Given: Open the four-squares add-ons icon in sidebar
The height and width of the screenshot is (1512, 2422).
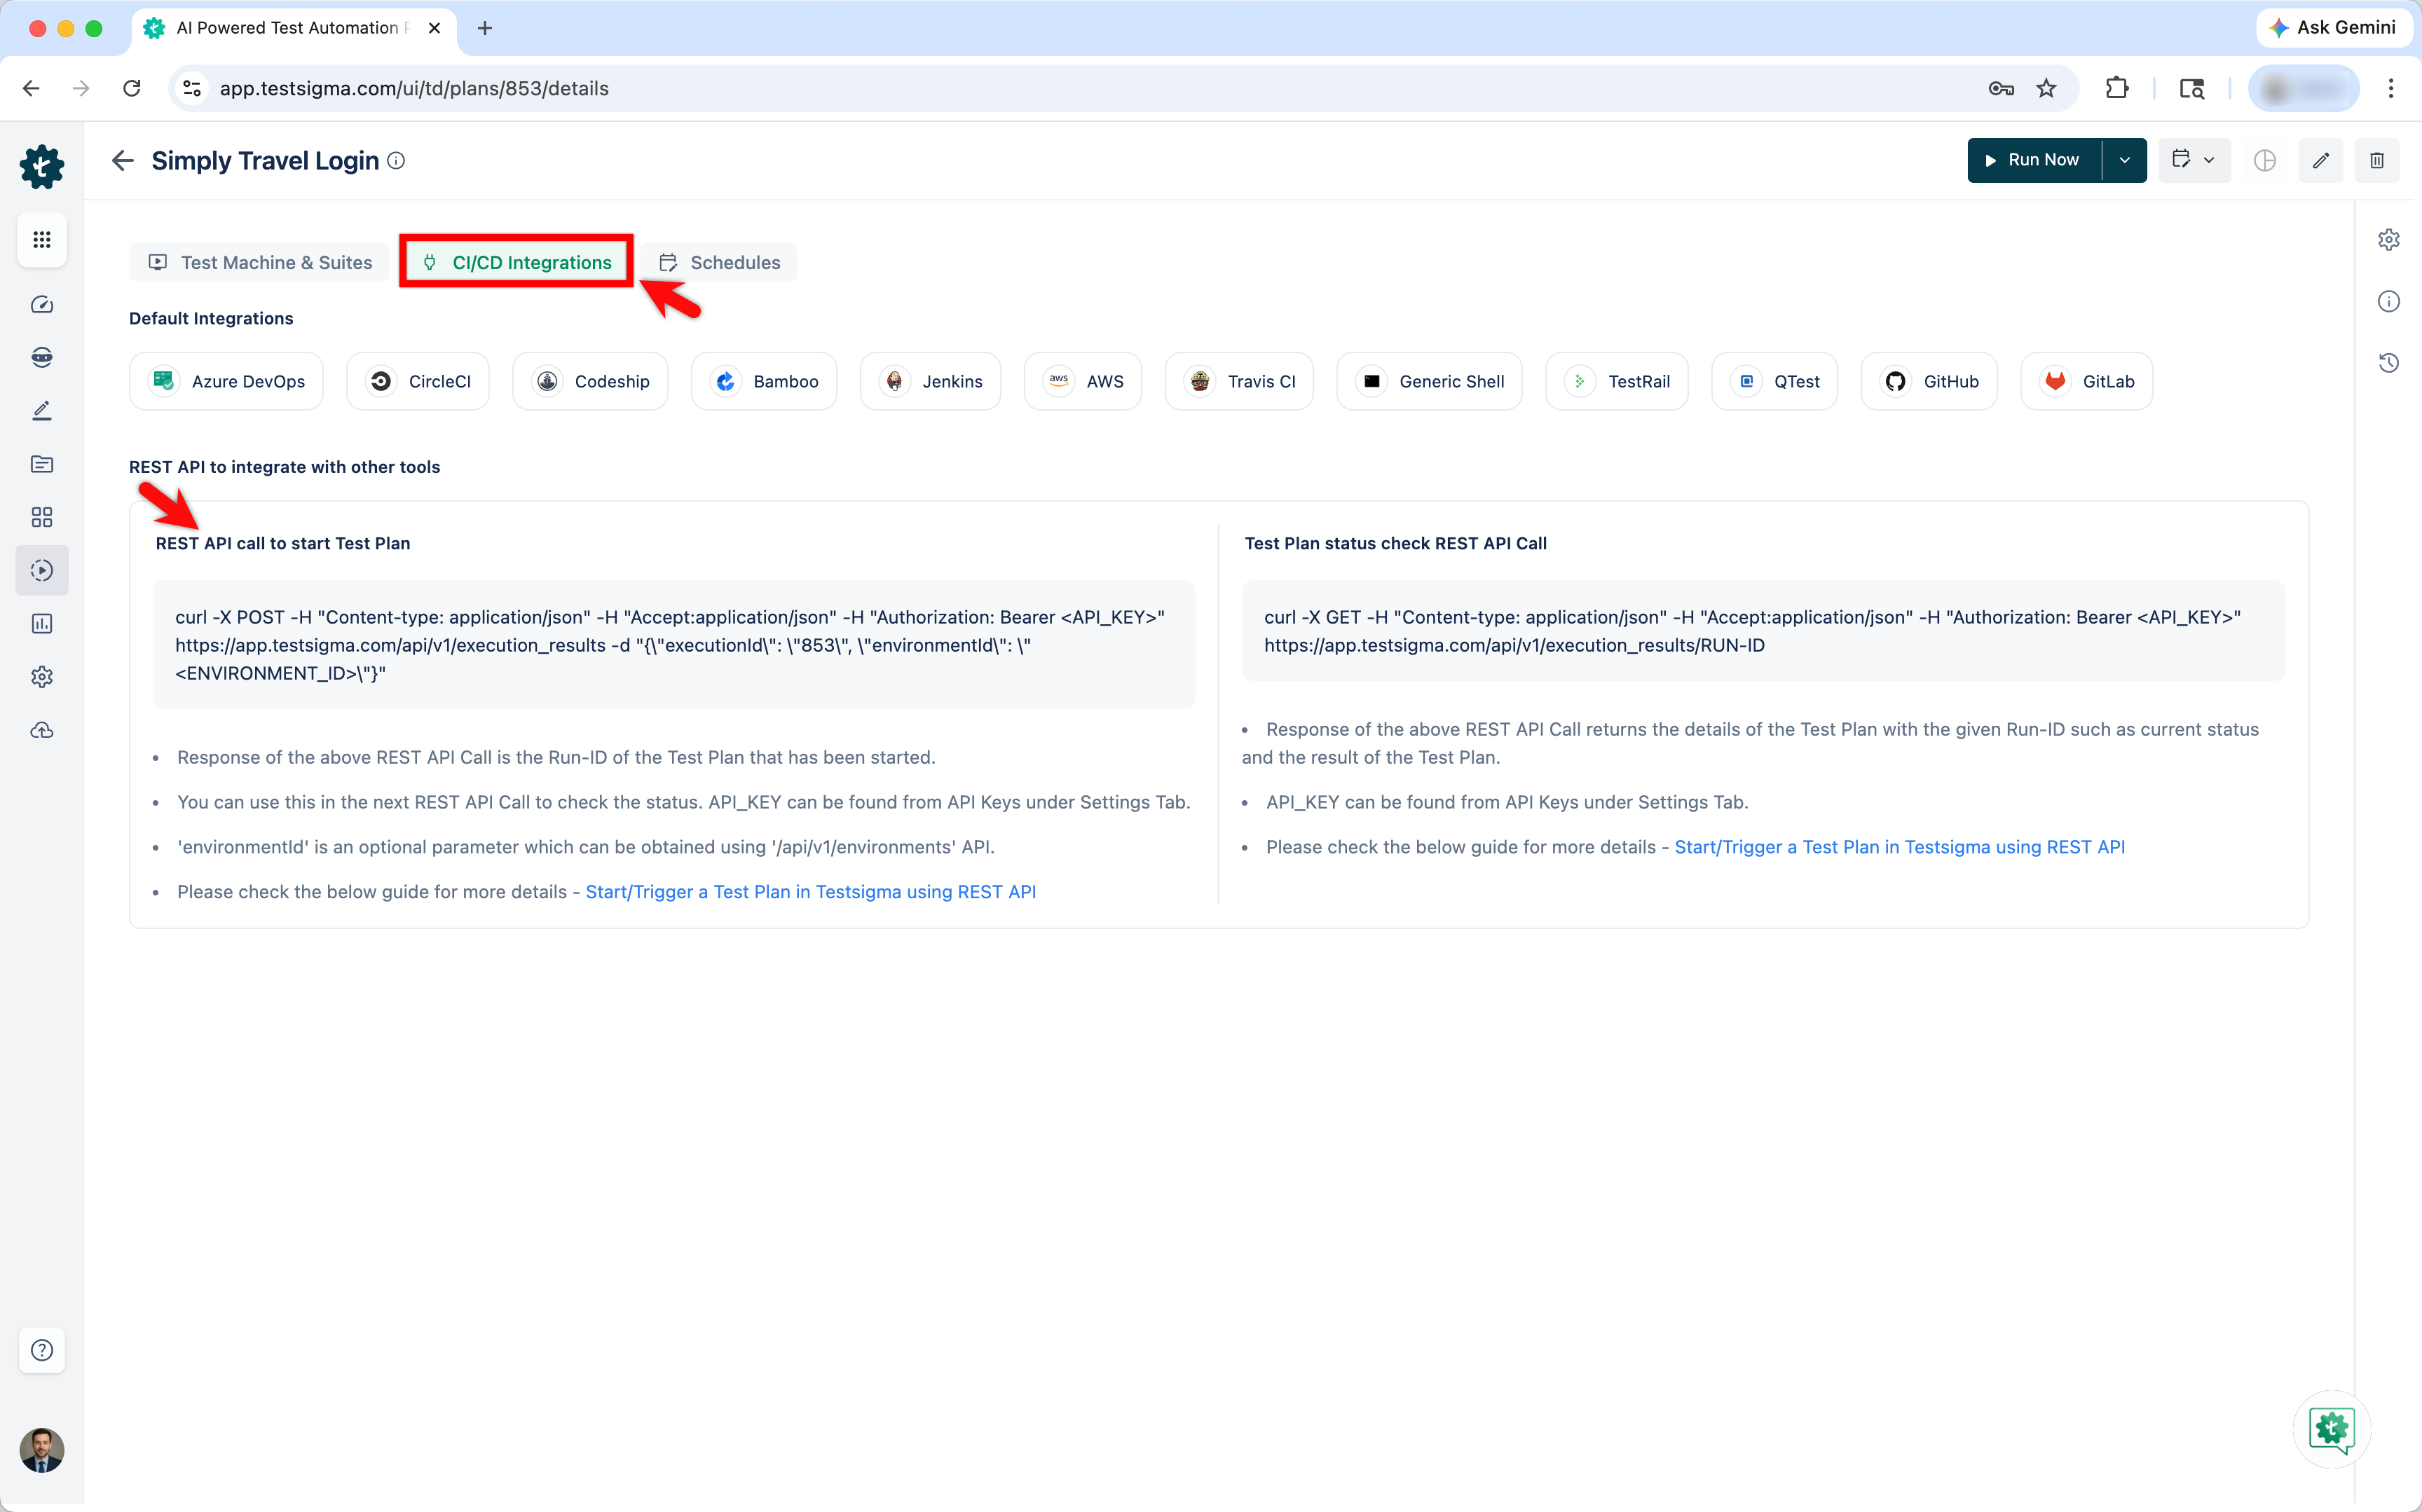Looking at the screenshot, I should 42,517.
